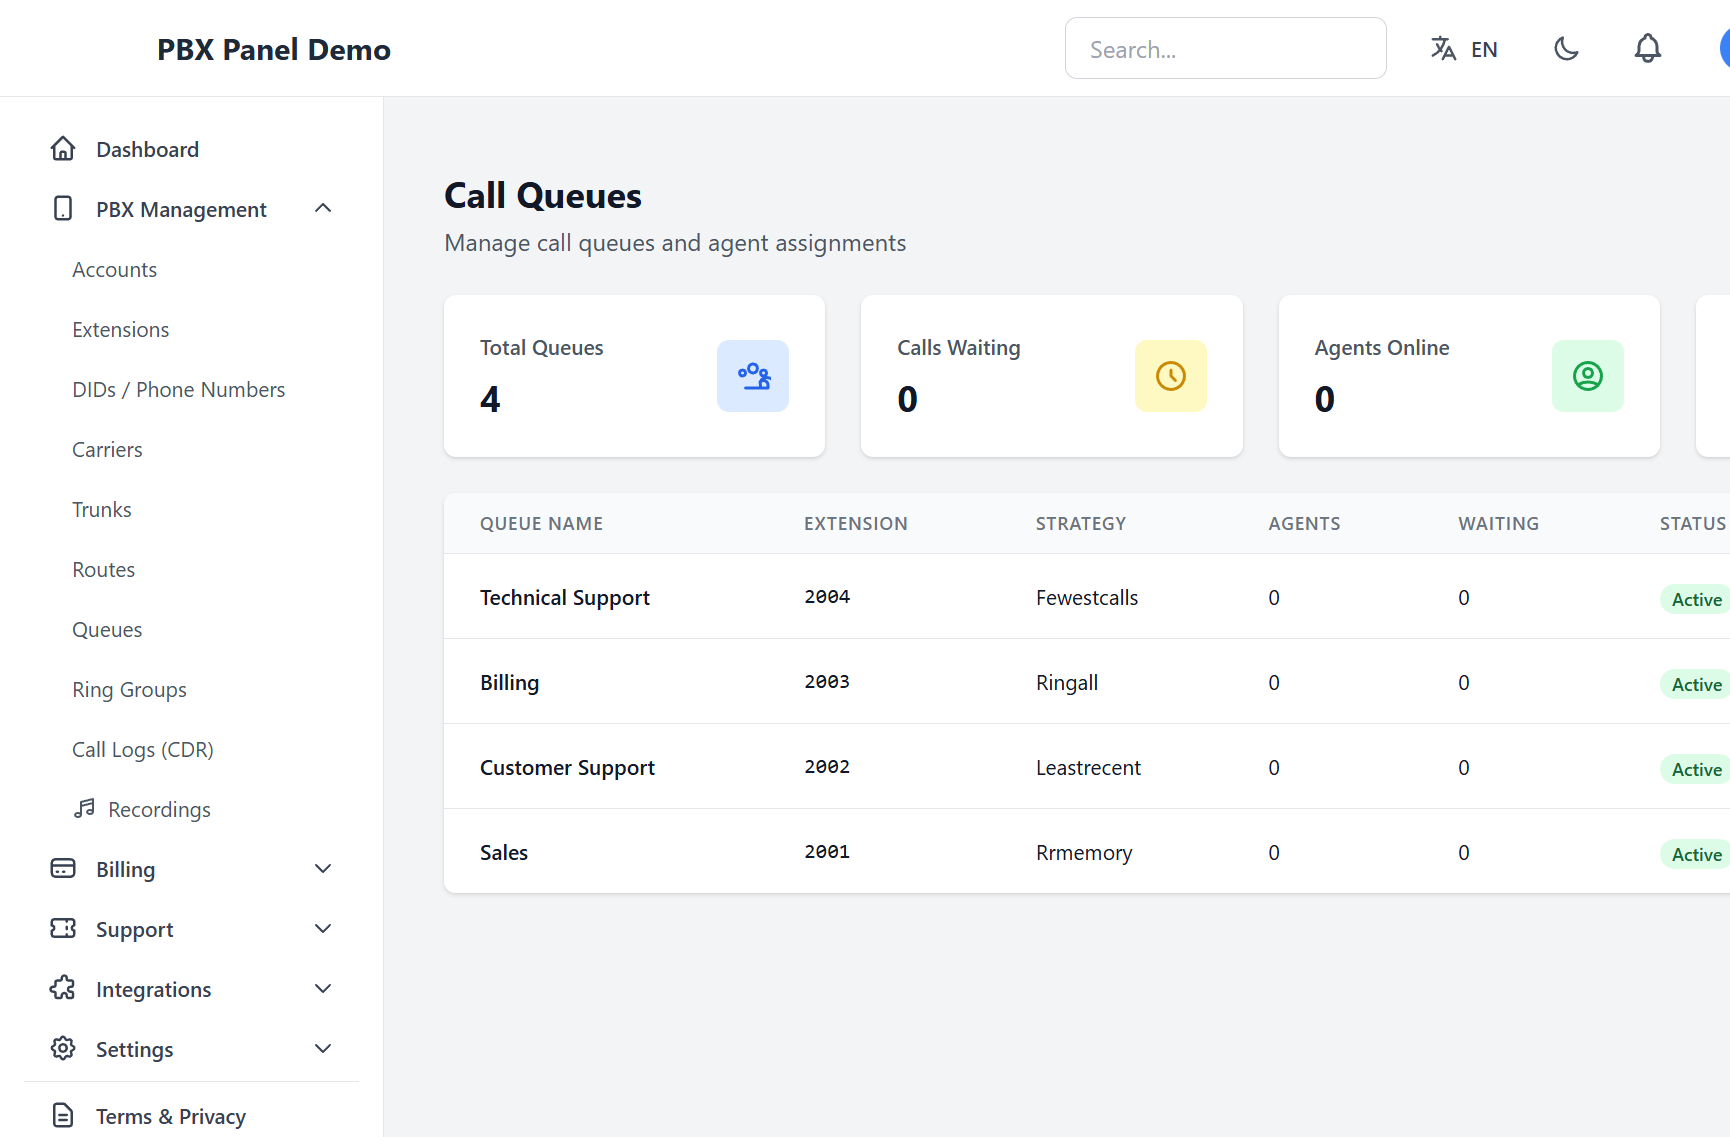The height and width of the screenshot is (1137, 1730).
Task: Click the Support ticket icon
Action: 63,928
